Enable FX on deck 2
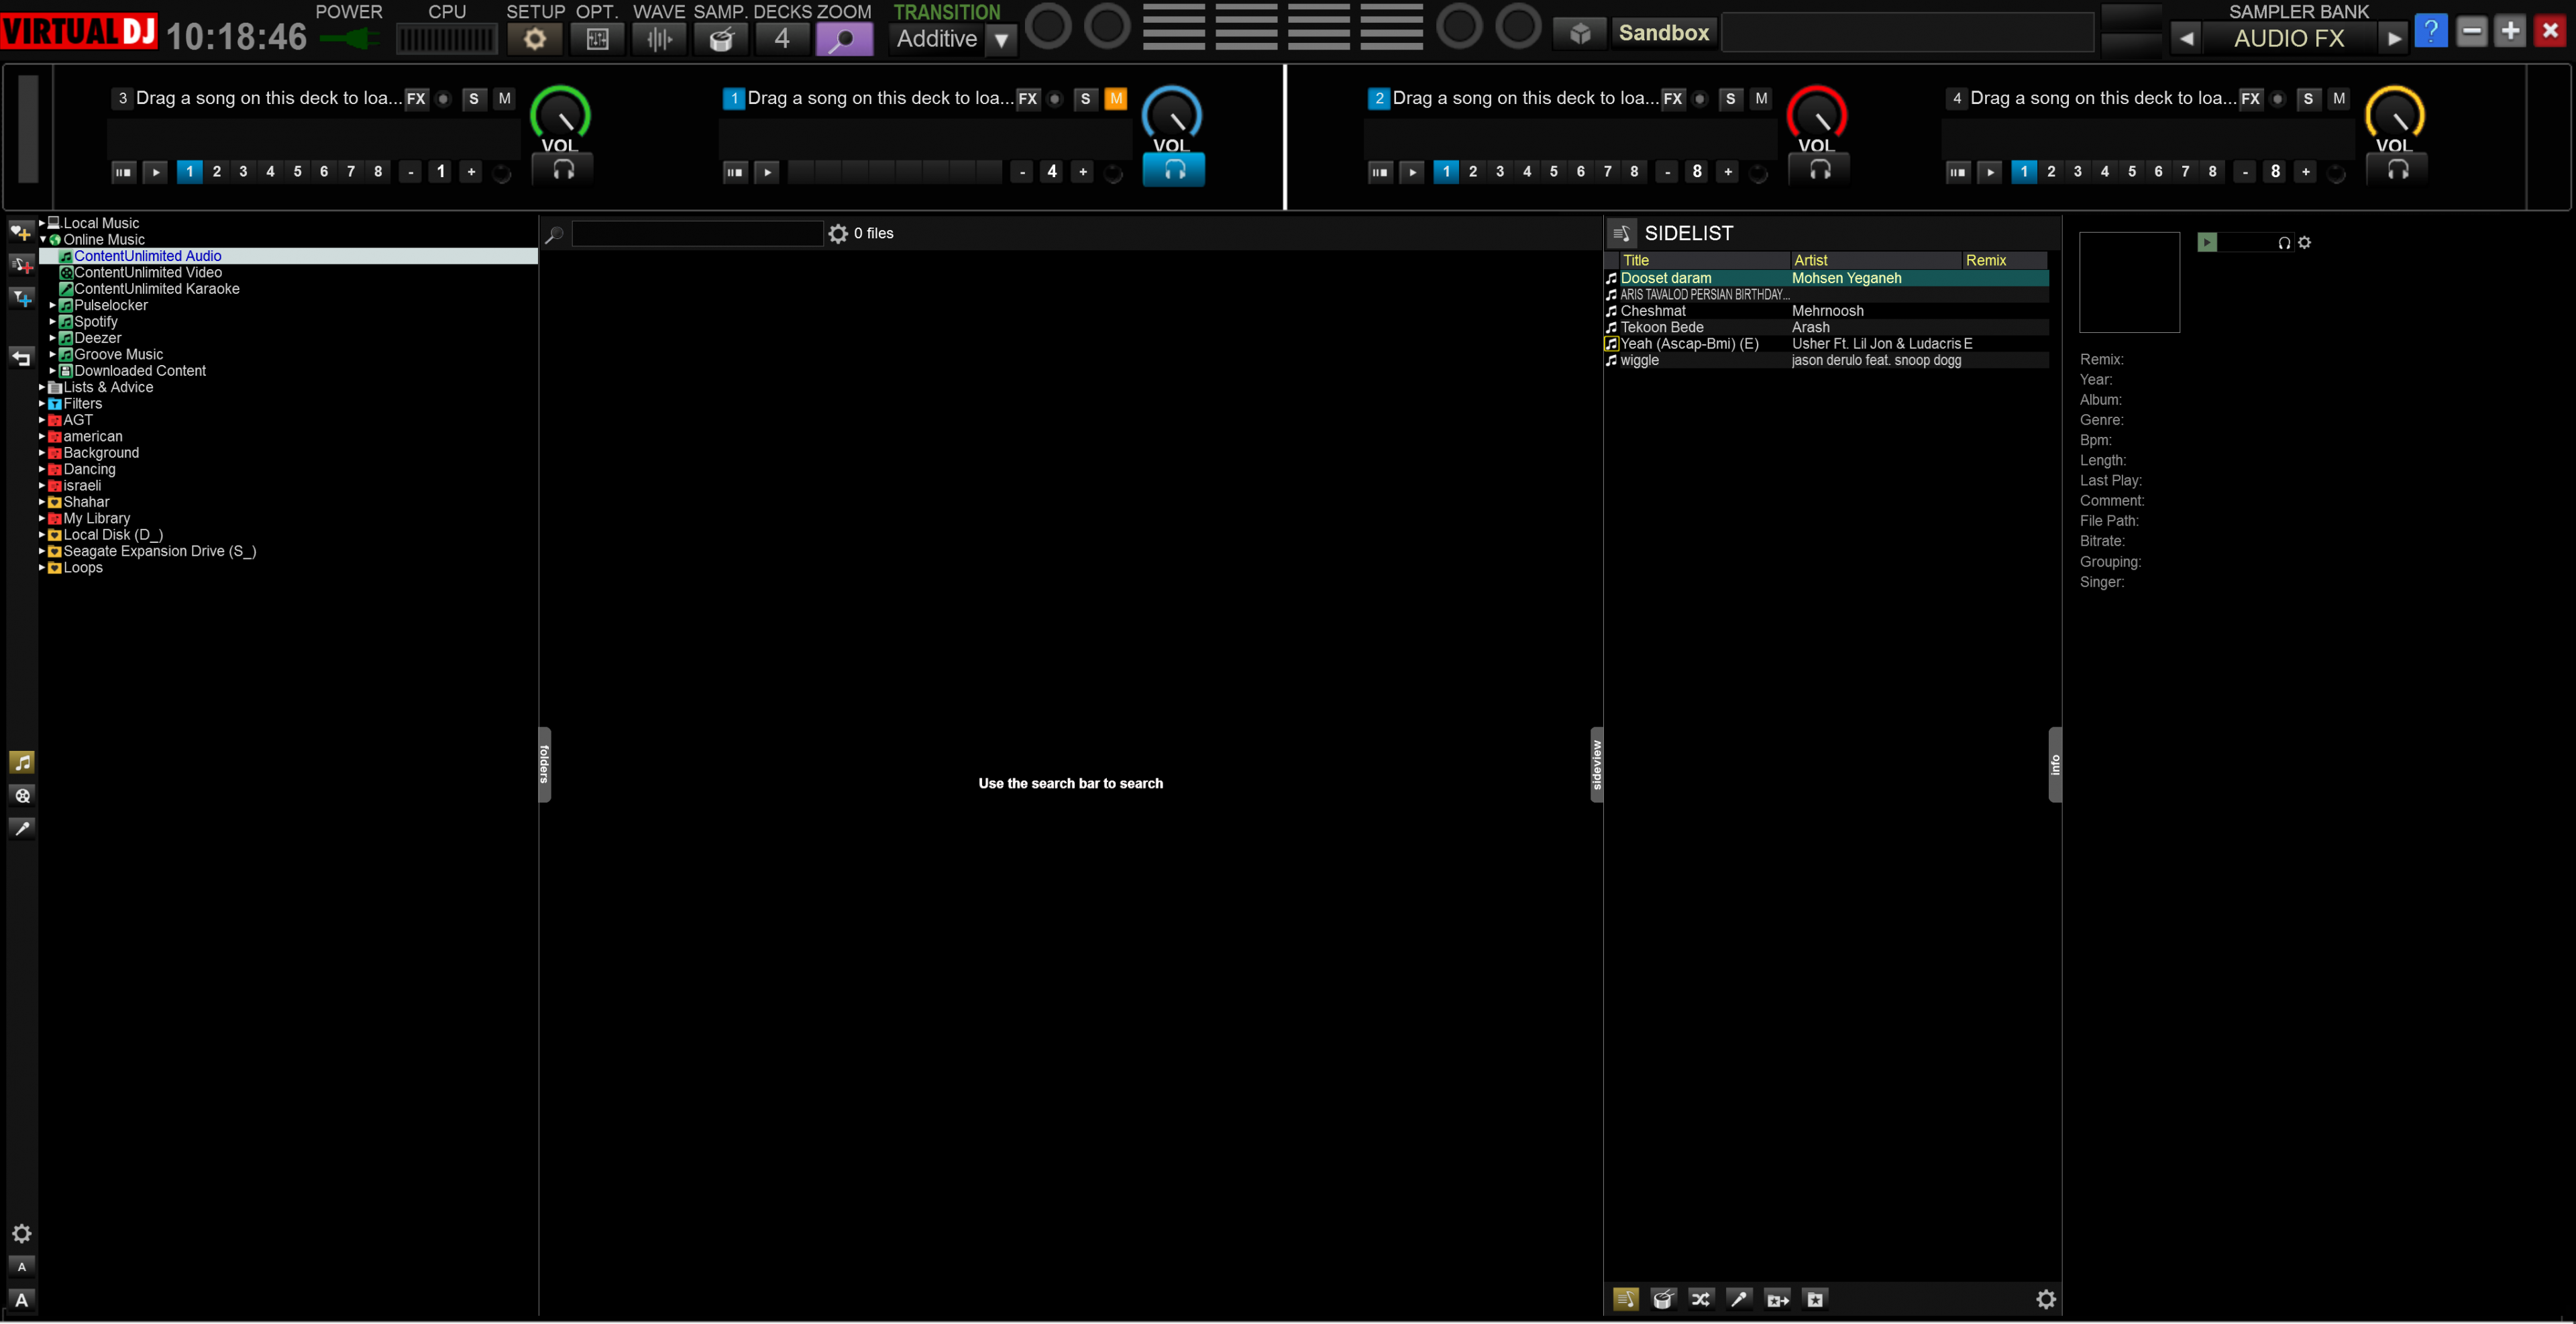Image resolution: width=2576 pixels, height=1324 pixels. tap(1672, 98)
